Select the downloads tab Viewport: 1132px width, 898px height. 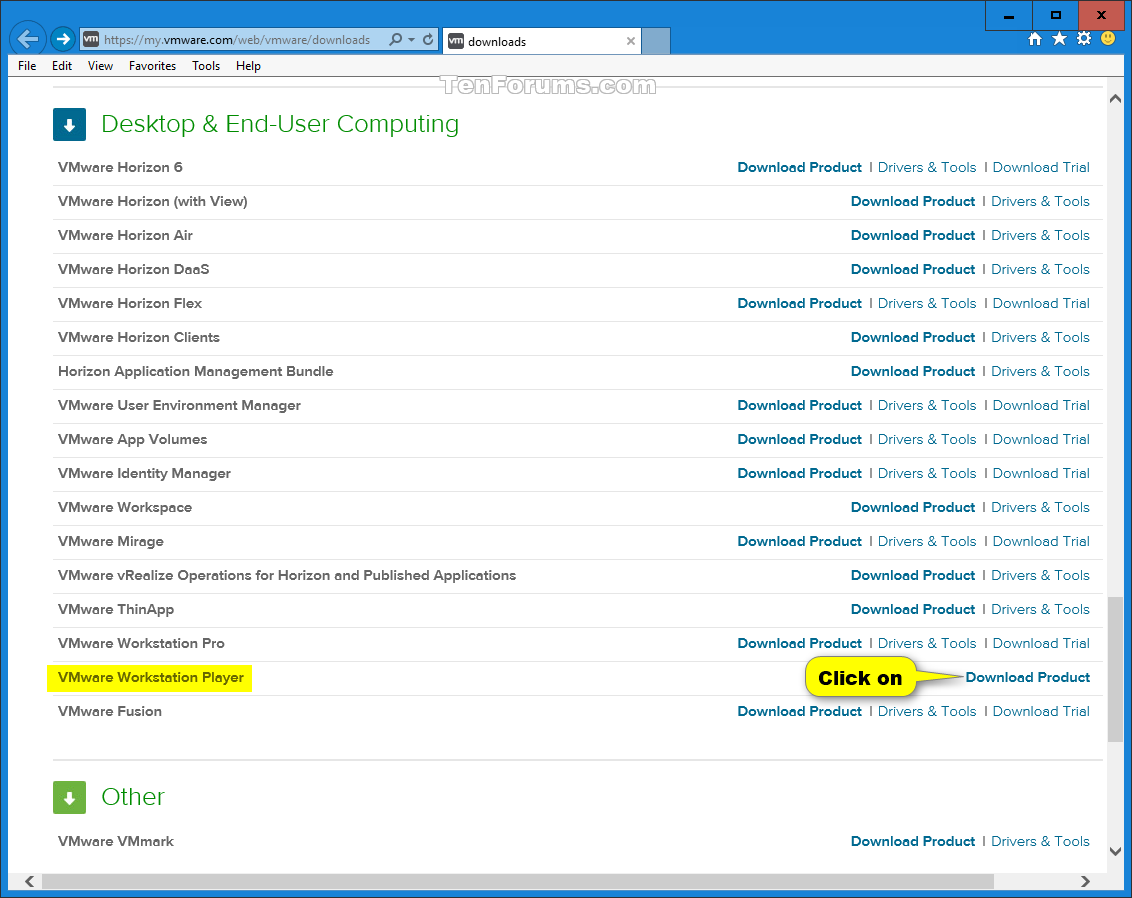(x=541, y=41)
